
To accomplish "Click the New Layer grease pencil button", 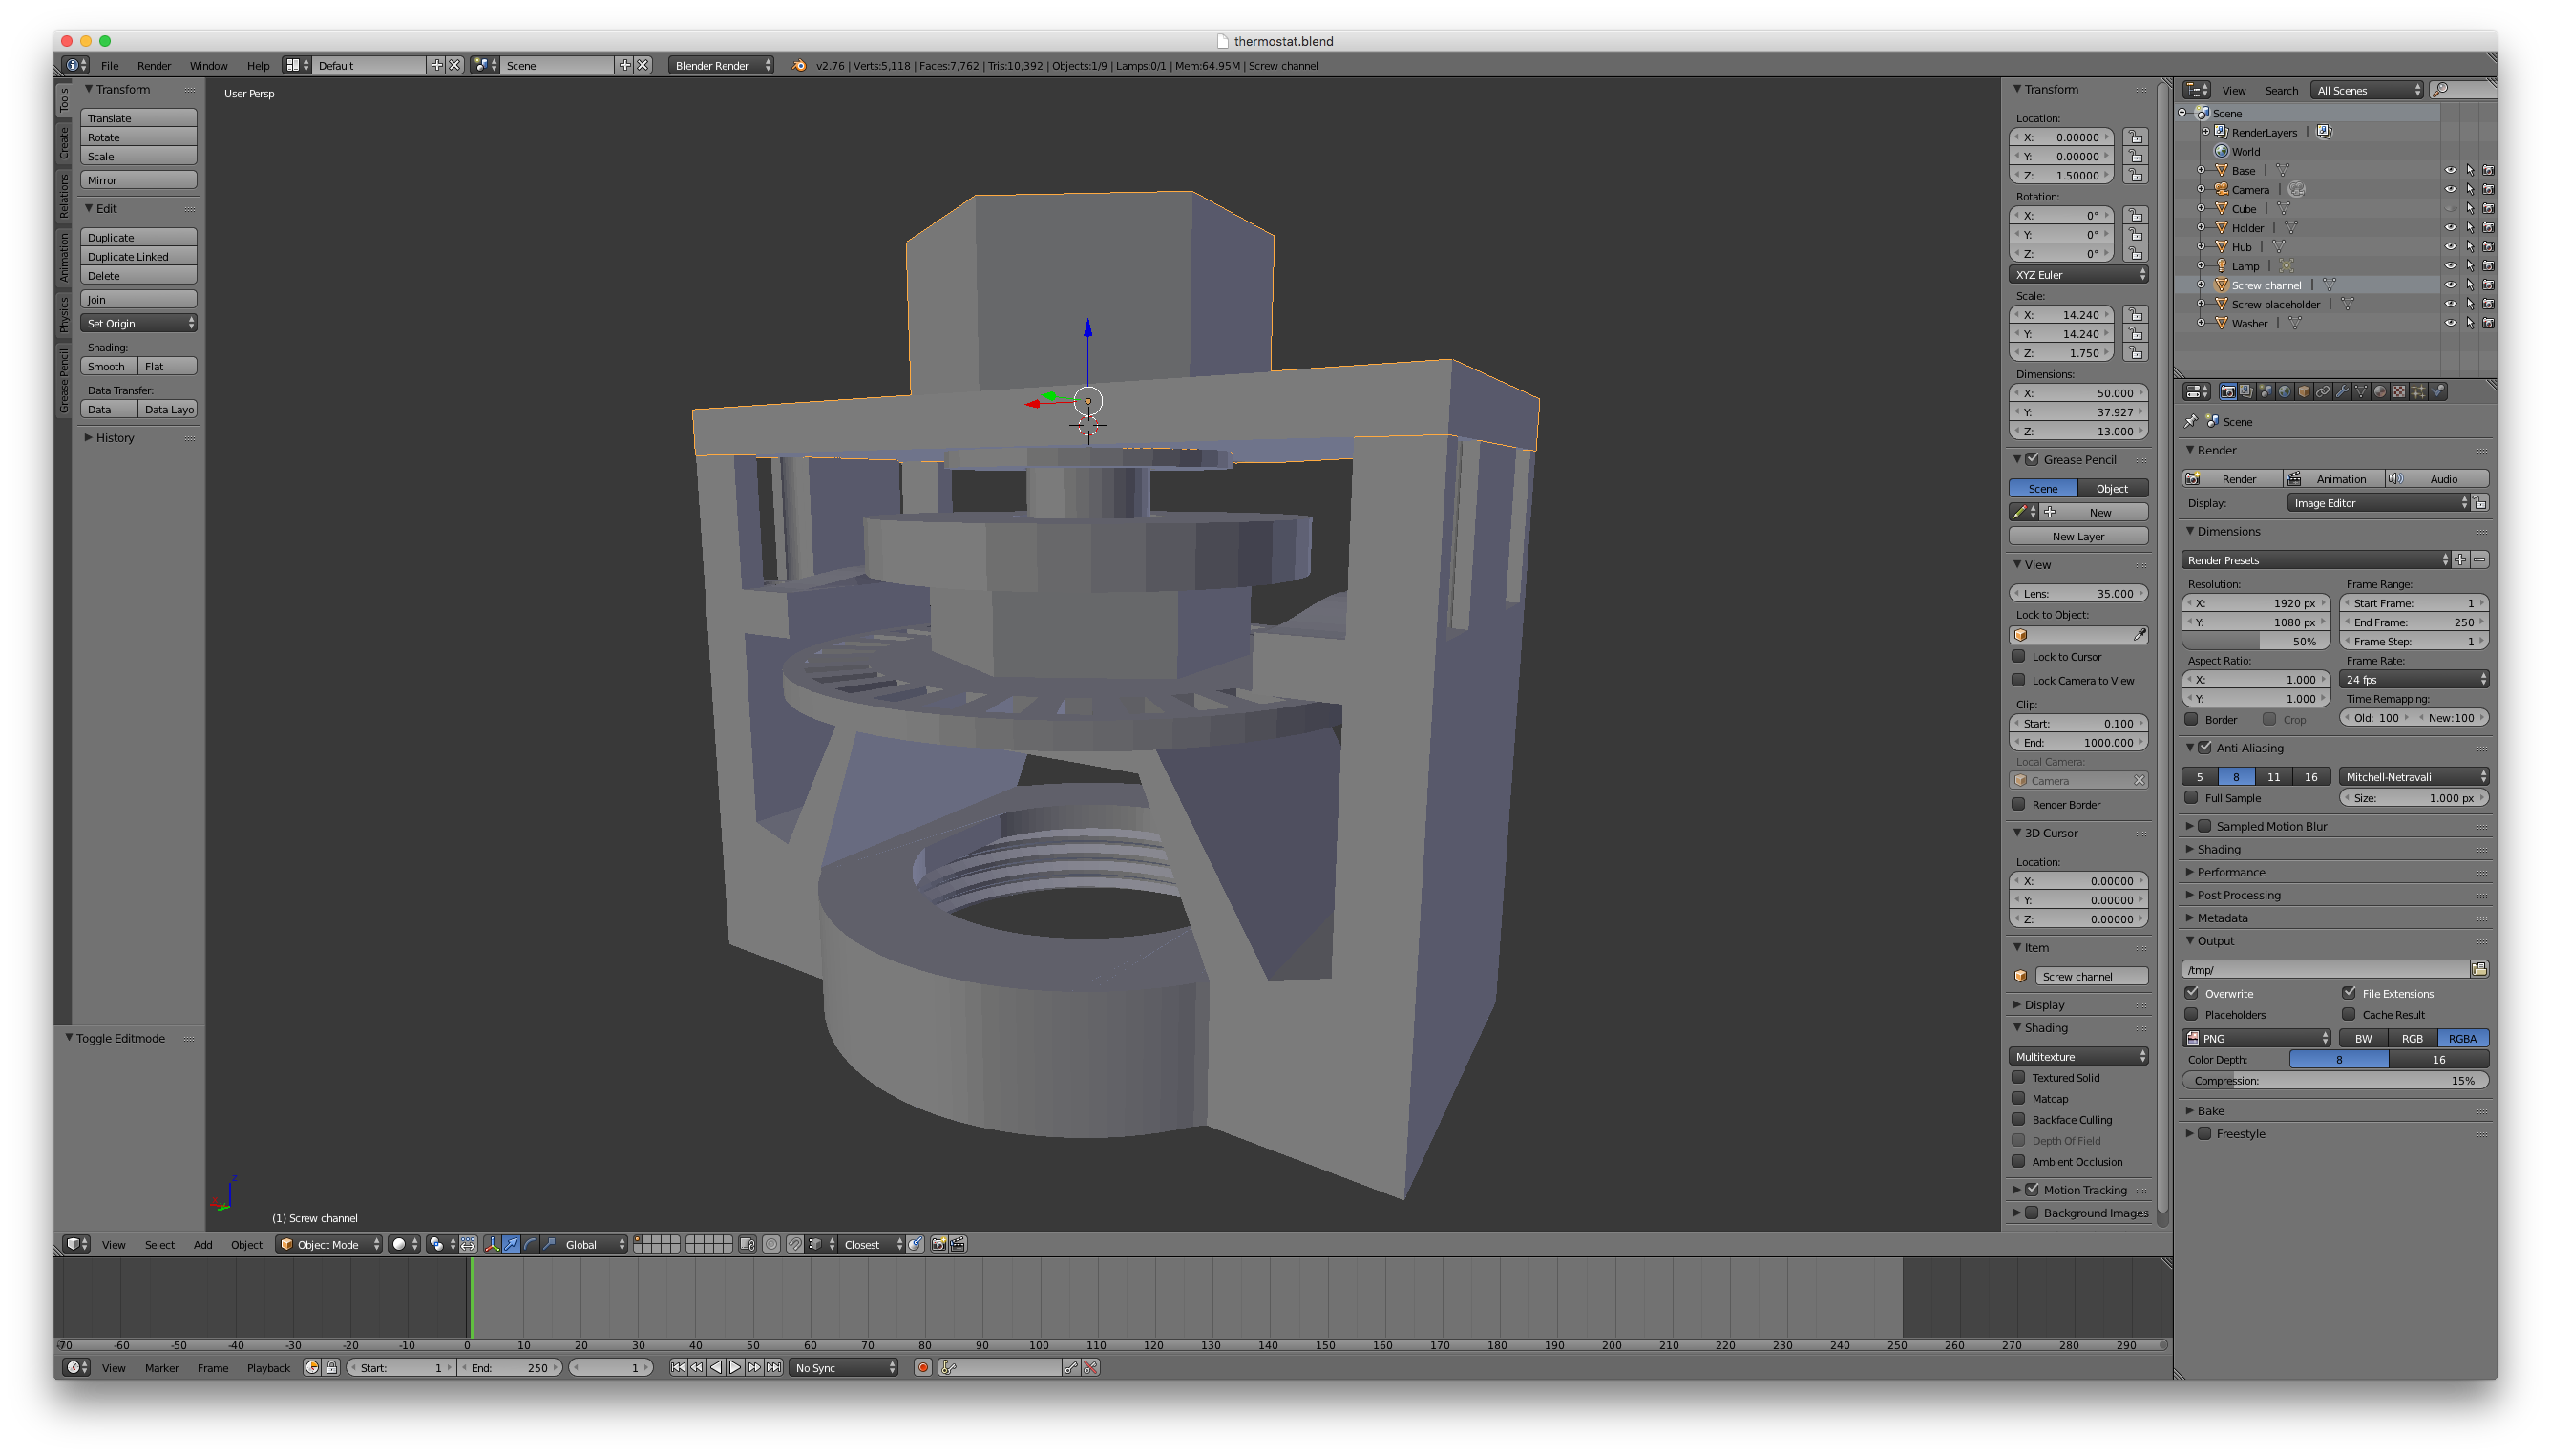I will pos(2078,536).
